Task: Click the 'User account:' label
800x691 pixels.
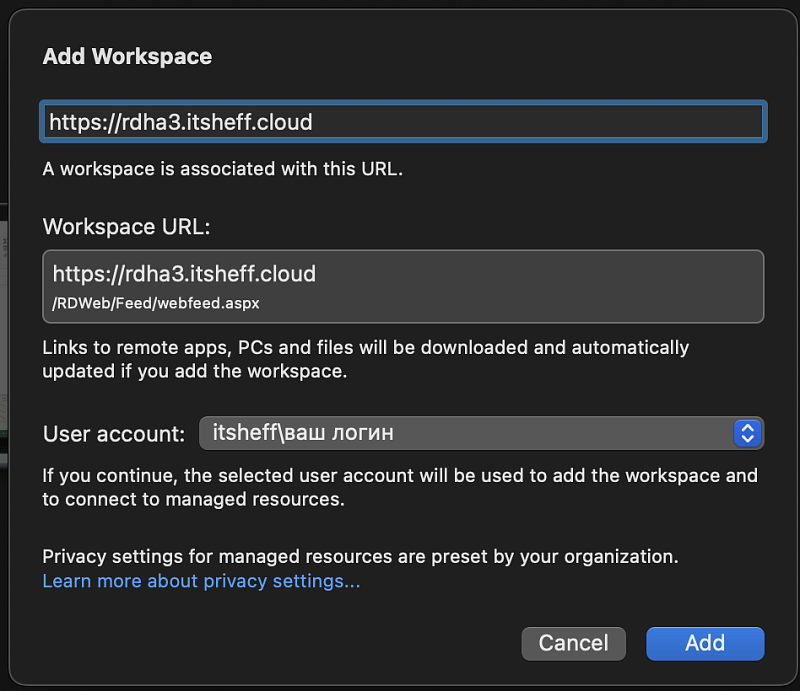Action: (x=113, y=434)
